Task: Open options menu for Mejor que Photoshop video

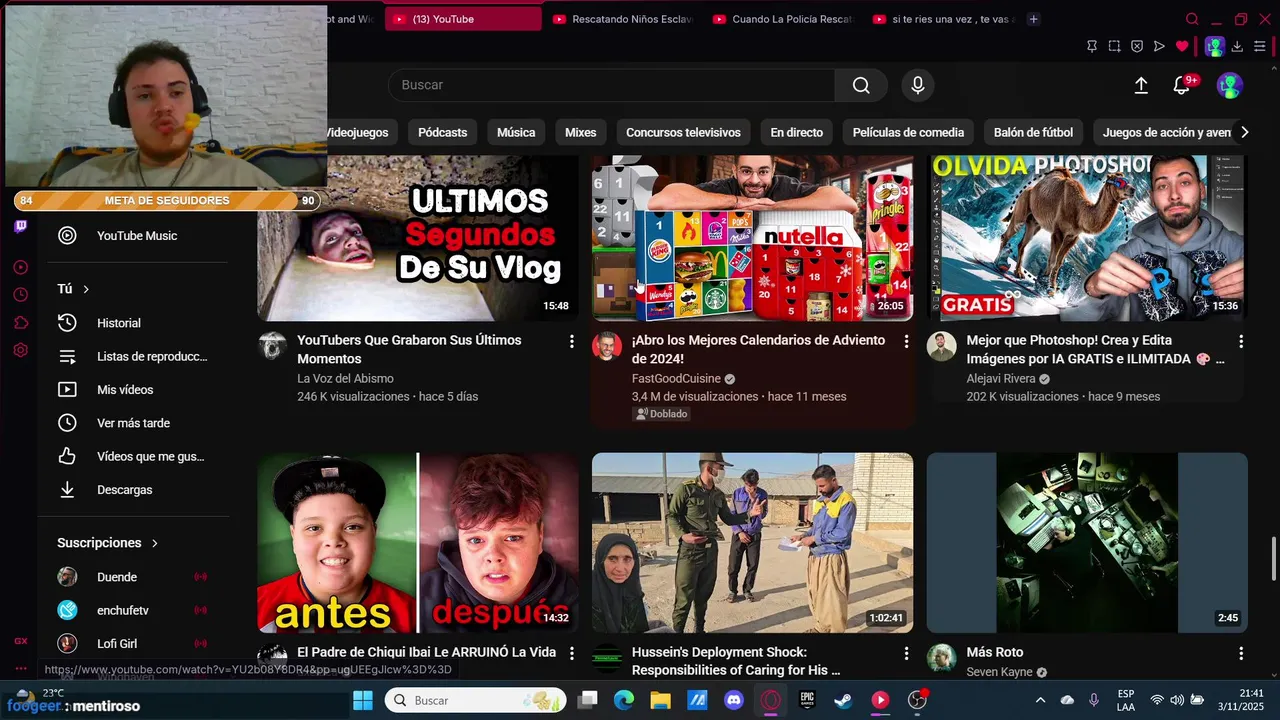Action: (1241, 341)
